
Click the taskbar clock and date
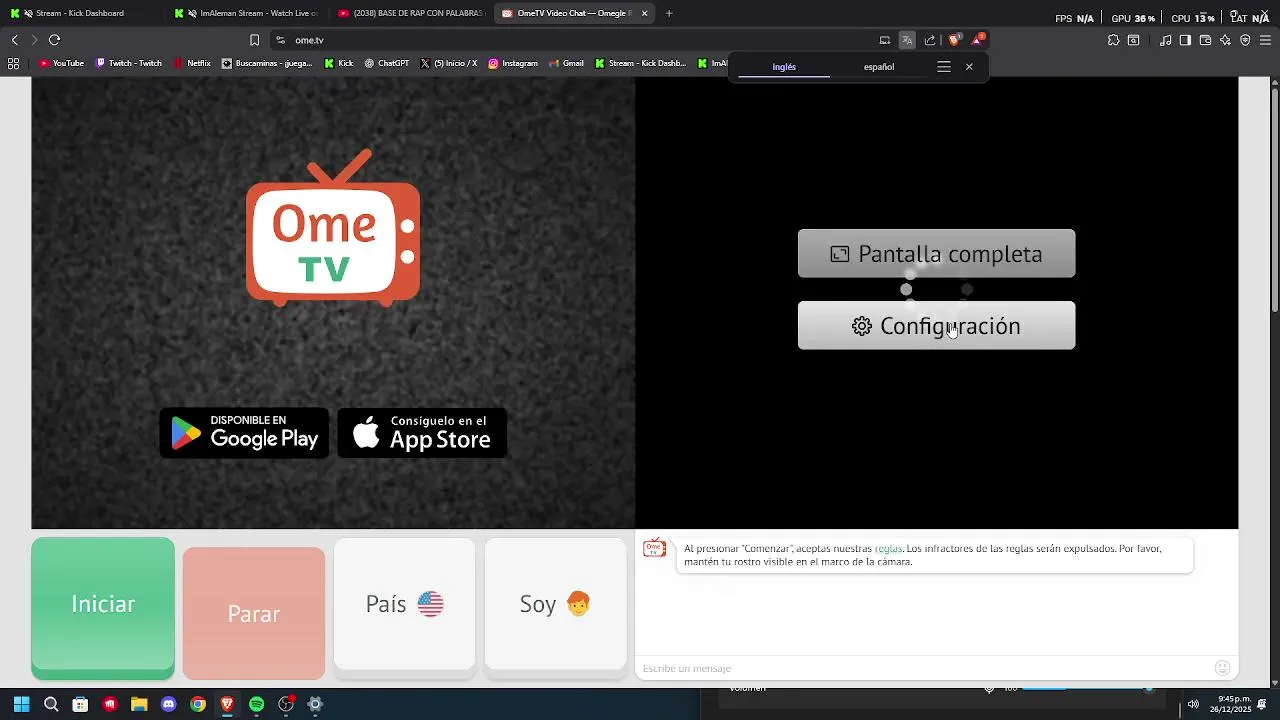(1230, 704)
